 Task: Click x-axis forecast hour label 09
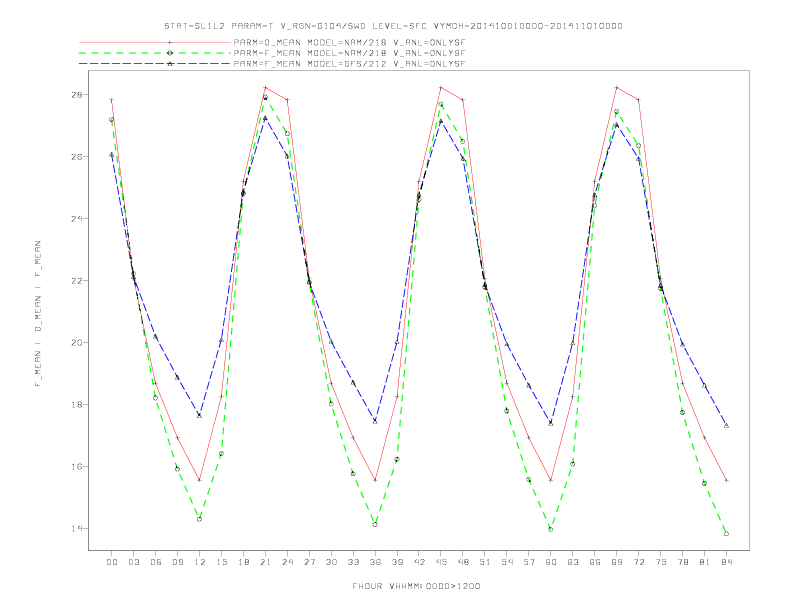point(177,562)
